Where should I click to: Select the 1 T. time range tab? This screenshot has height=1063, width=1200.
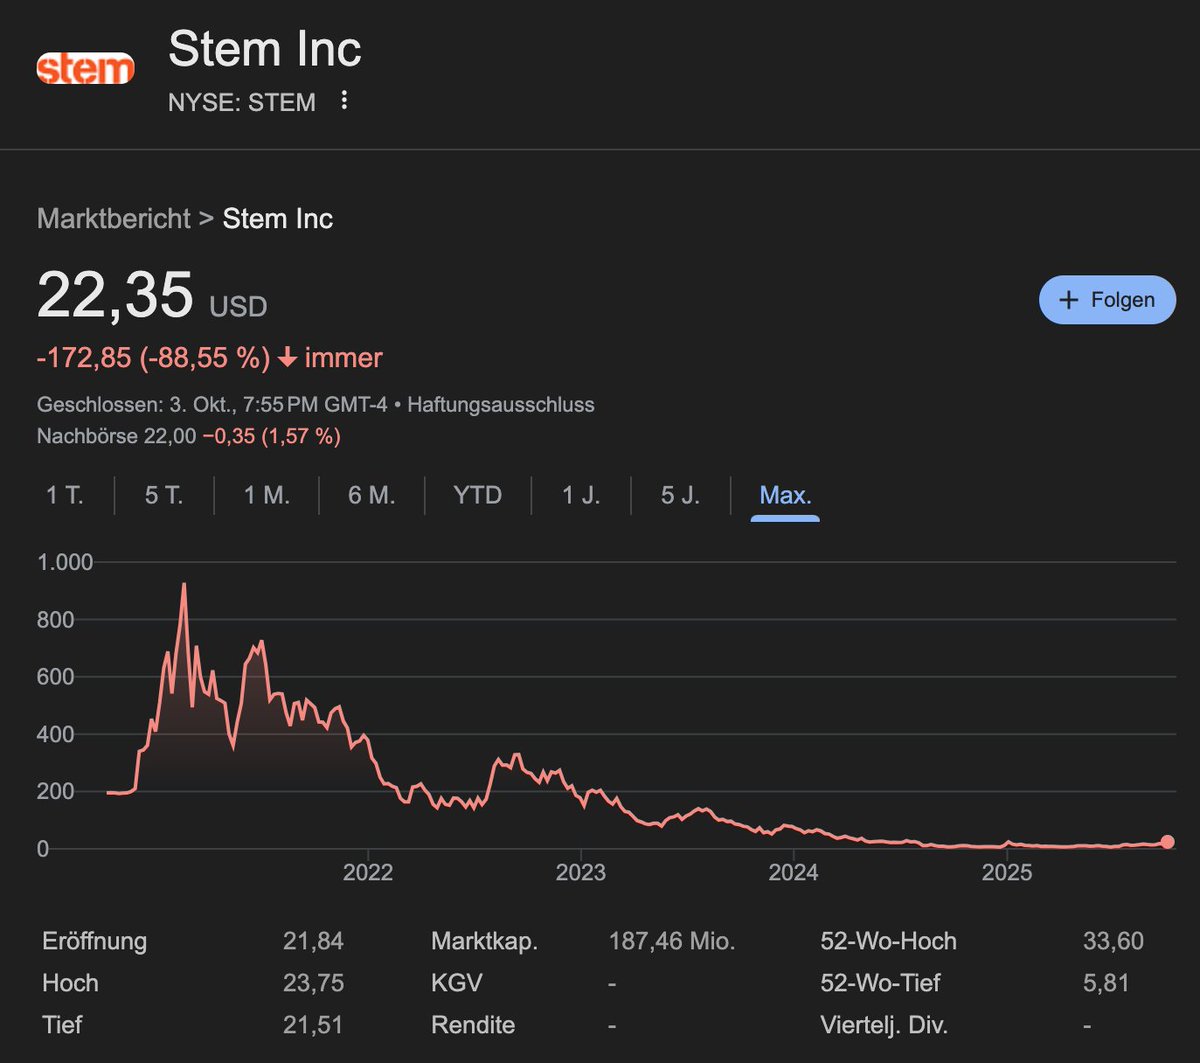coord(65,495)
